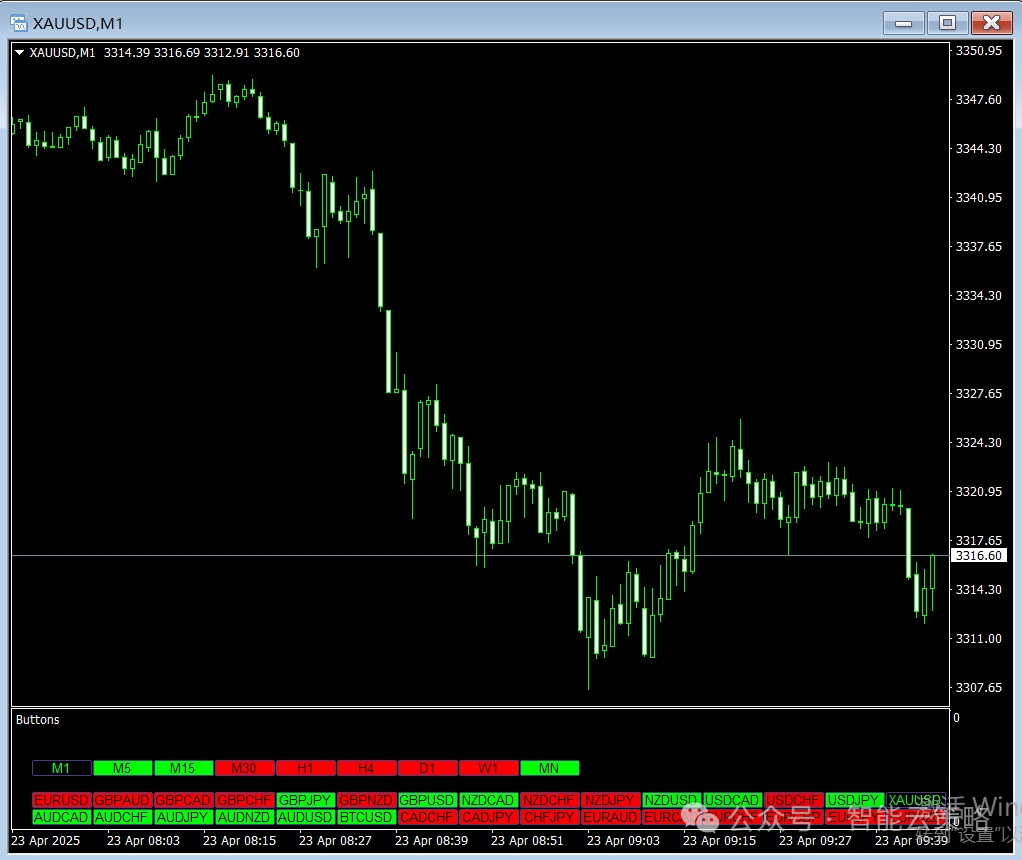The image size is (1022, 860).
Task: Open the GBPCHF symbol chart
Action: click(244, 800)
